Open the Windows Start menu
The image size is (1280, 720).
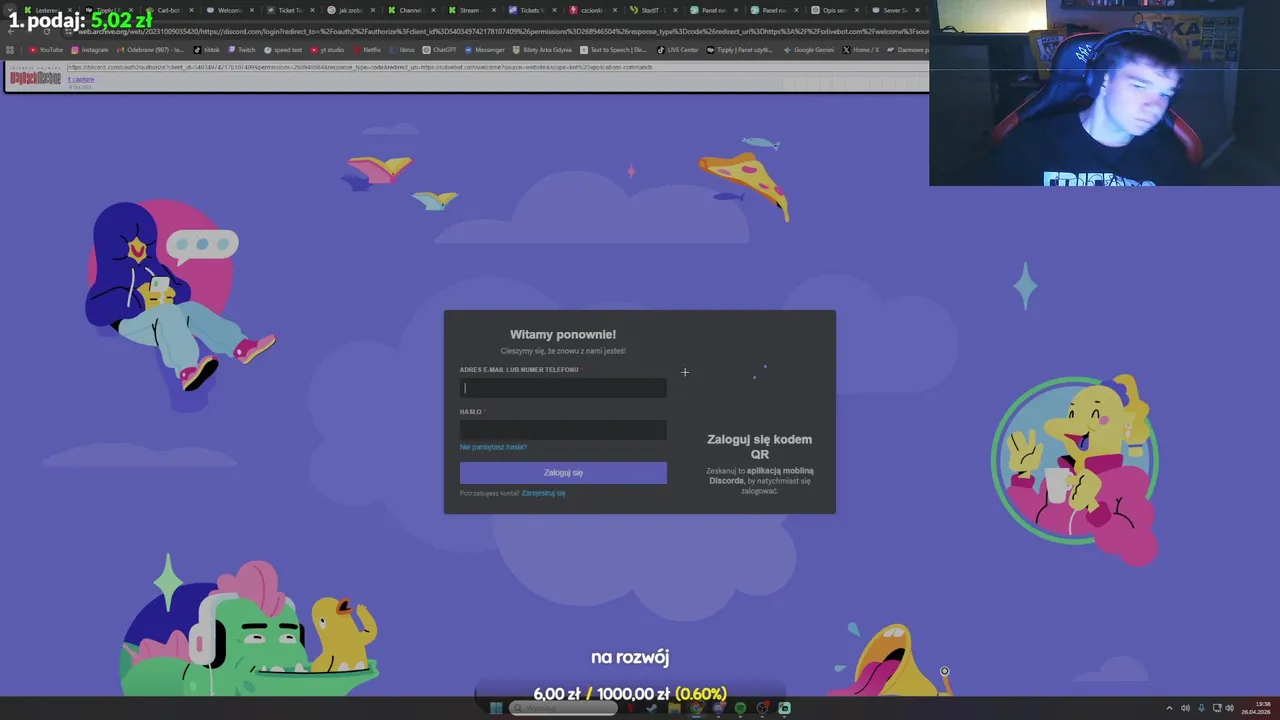(x=496, y=708)
